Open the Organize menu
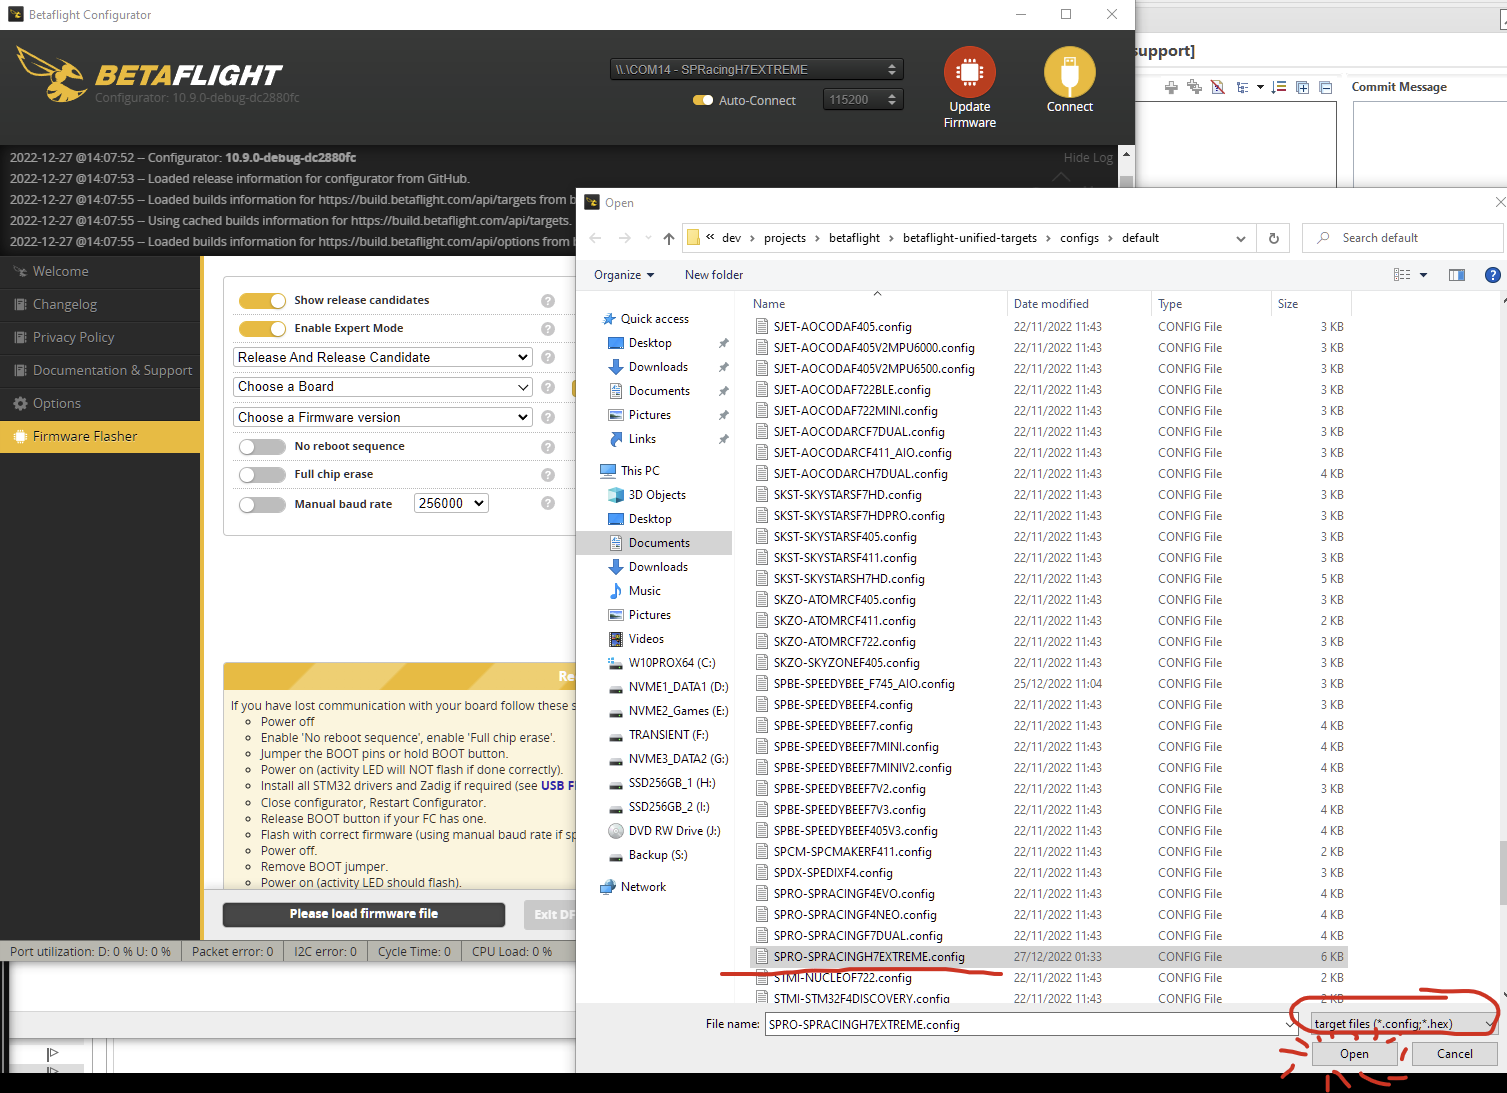 pos(622,274)
